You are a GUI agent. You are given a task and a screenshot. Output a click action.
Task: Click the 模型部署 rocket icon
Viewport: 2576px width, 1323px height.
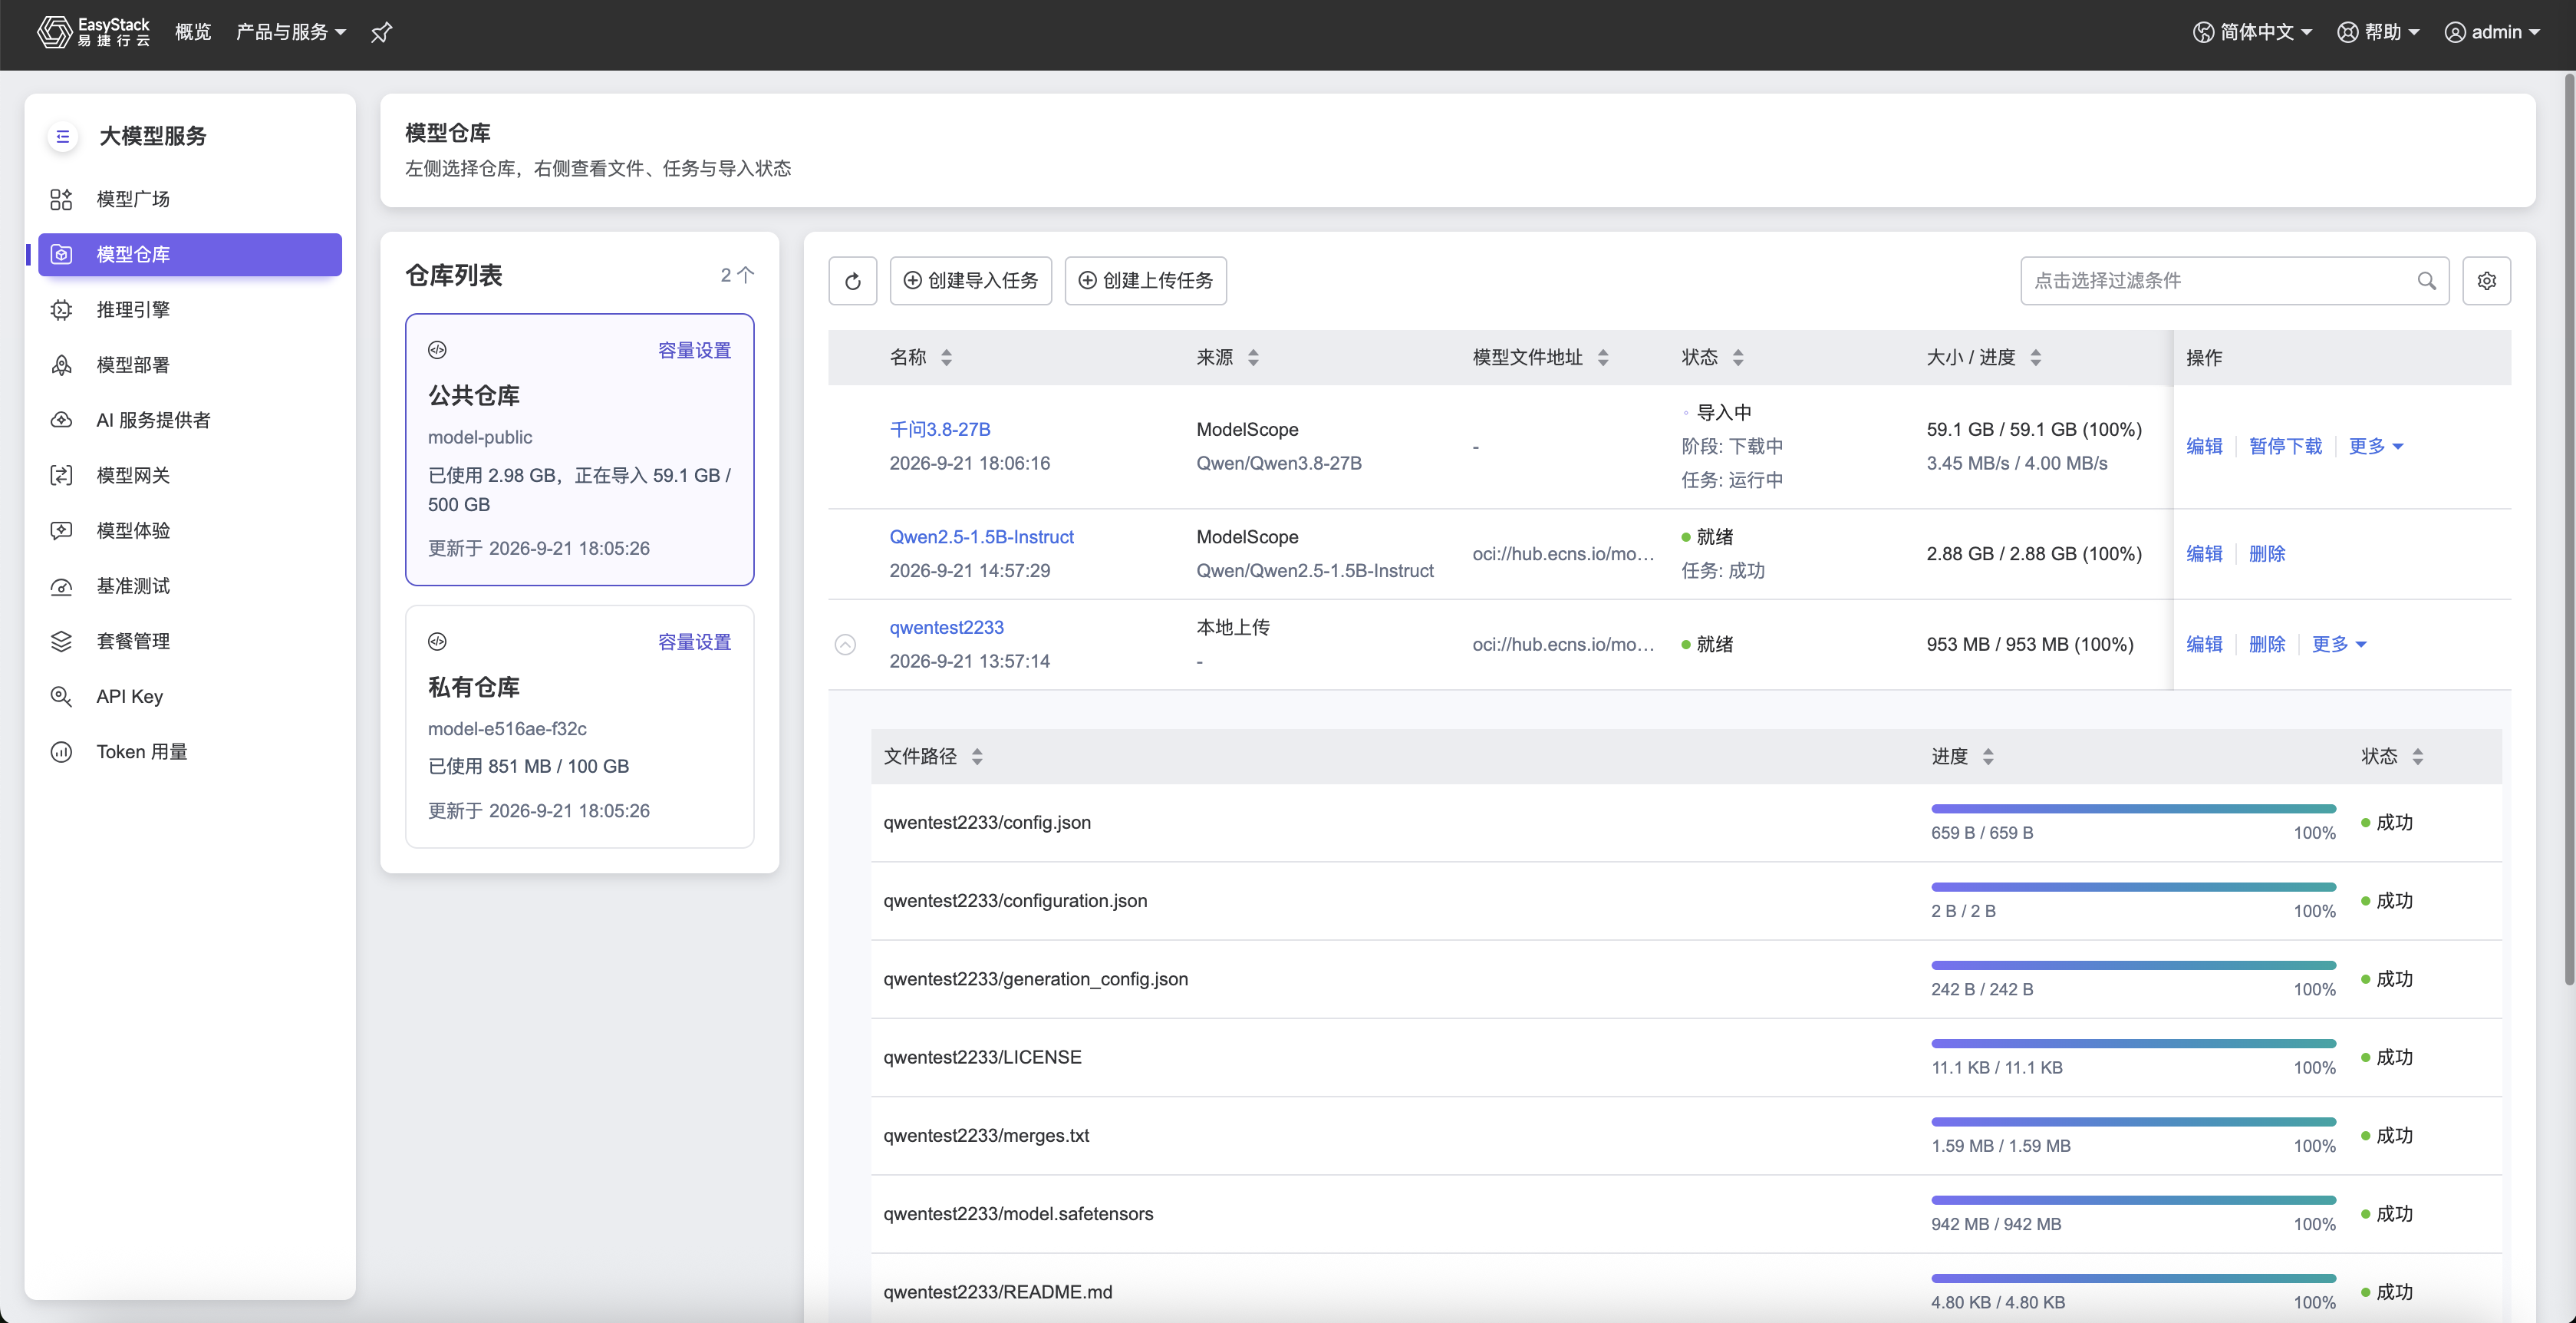click(61, 365)
